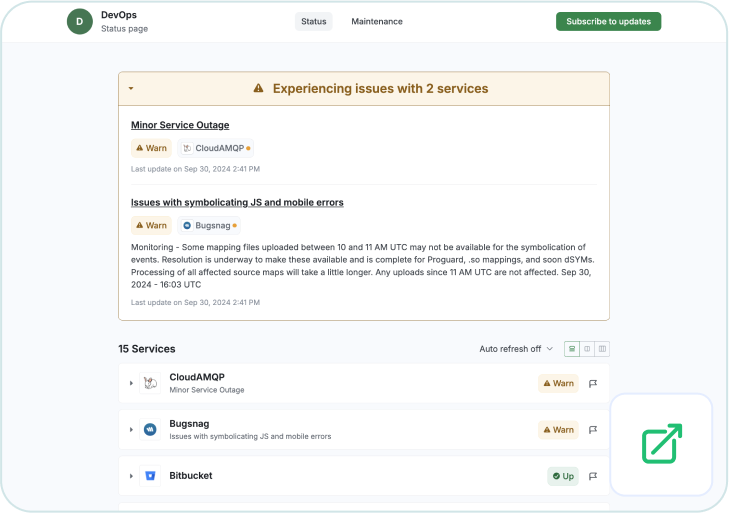Click Up status badge on Bitbucket row
The image size is (729, 513).
[x=563, y=476]
